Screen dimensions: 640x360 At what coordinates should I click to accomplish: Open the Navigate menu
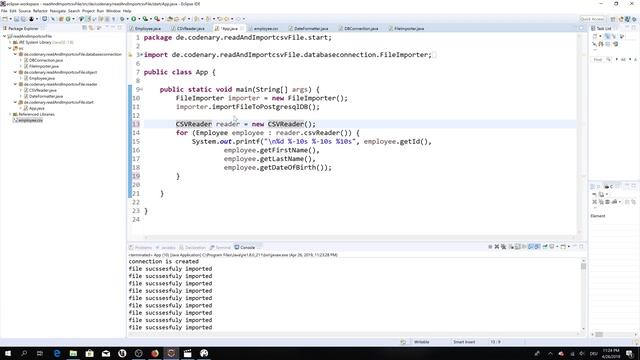point(58,11)
